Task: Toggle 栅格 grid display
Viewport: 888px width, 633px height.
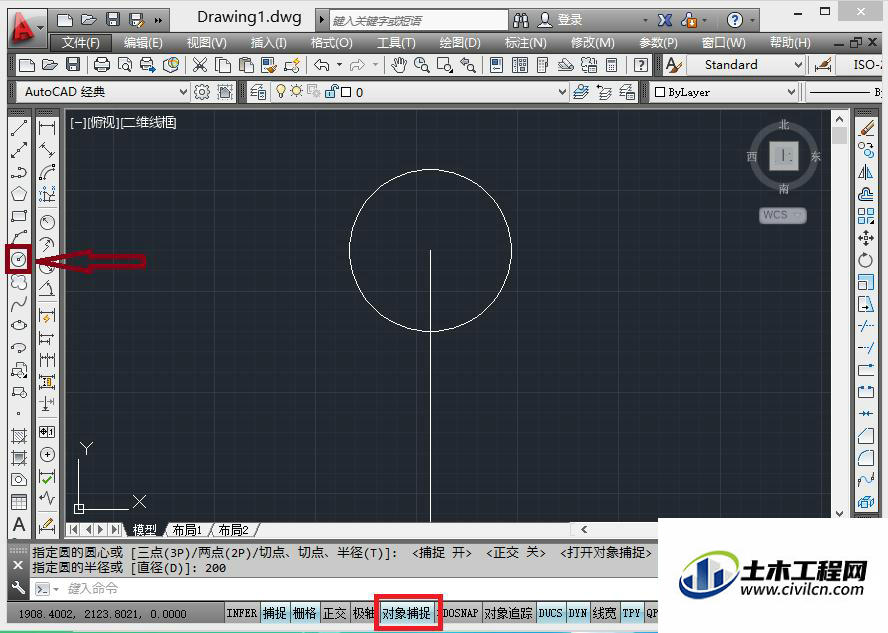Action: (305, 613)
